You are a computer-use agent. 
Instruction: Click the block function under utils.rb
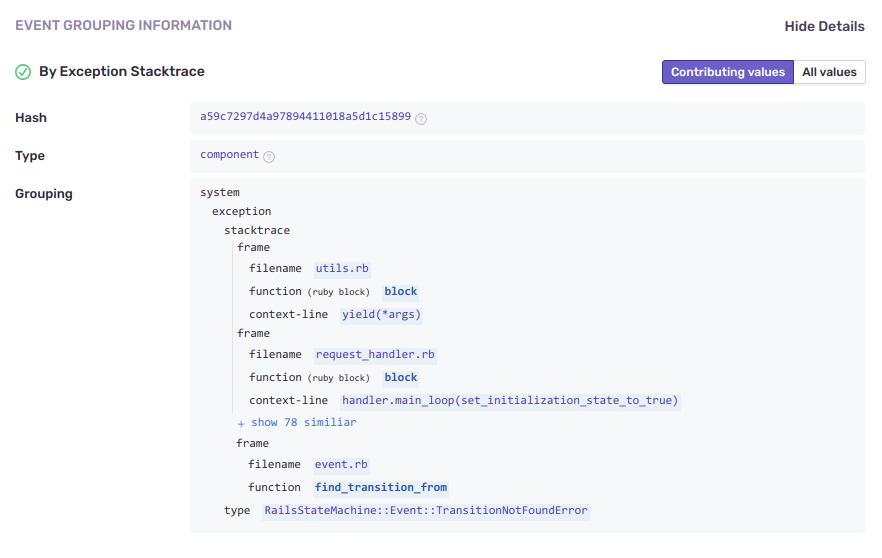pos(401,291)
